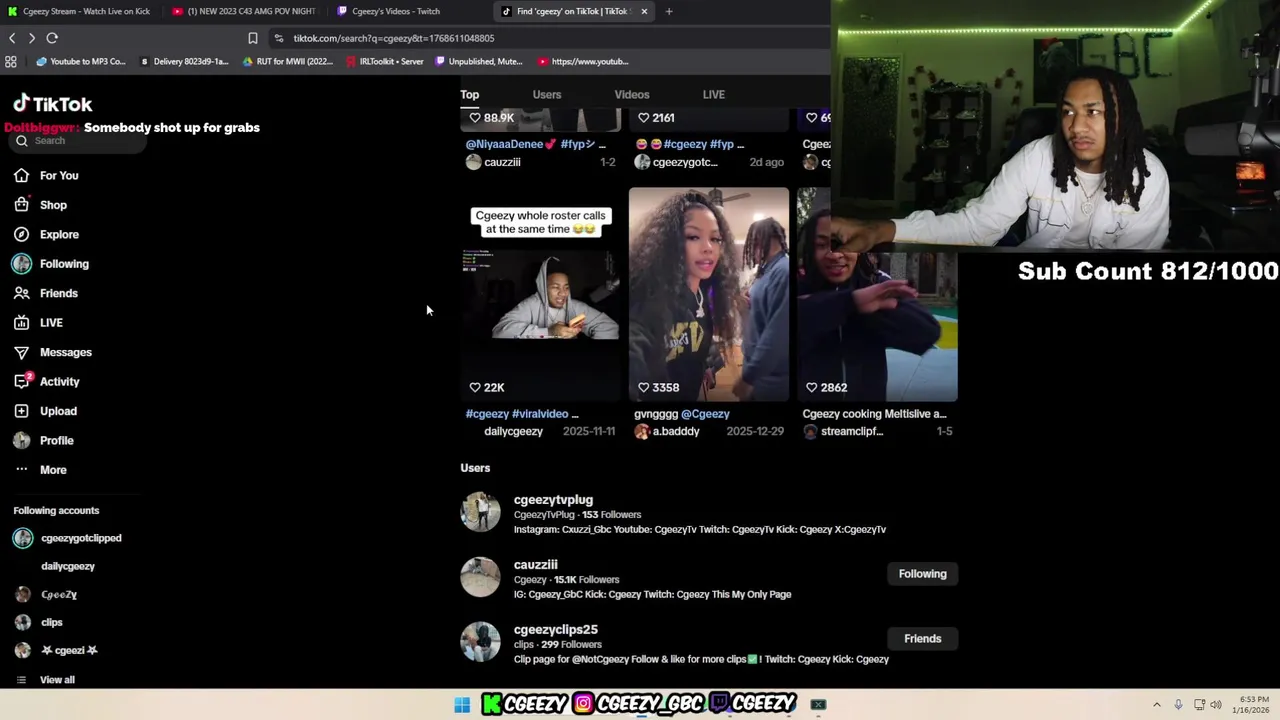1280x720 pixels.
Task: Click the heart on the 2862 video
Action: click(811, 387)
